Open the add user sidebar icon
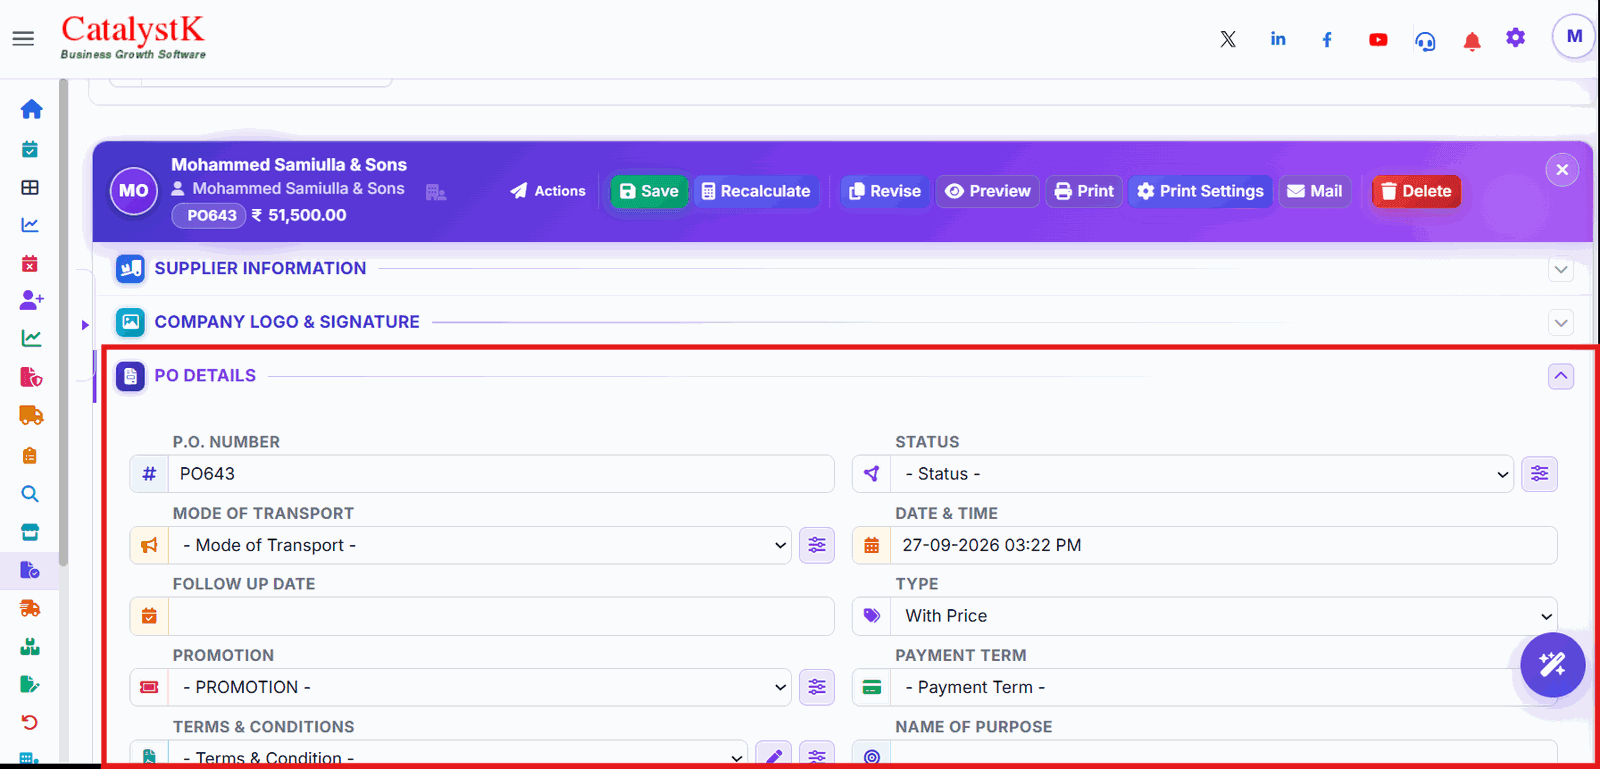The width and height of the screenshot is (1600, 769). coord(31,299)
